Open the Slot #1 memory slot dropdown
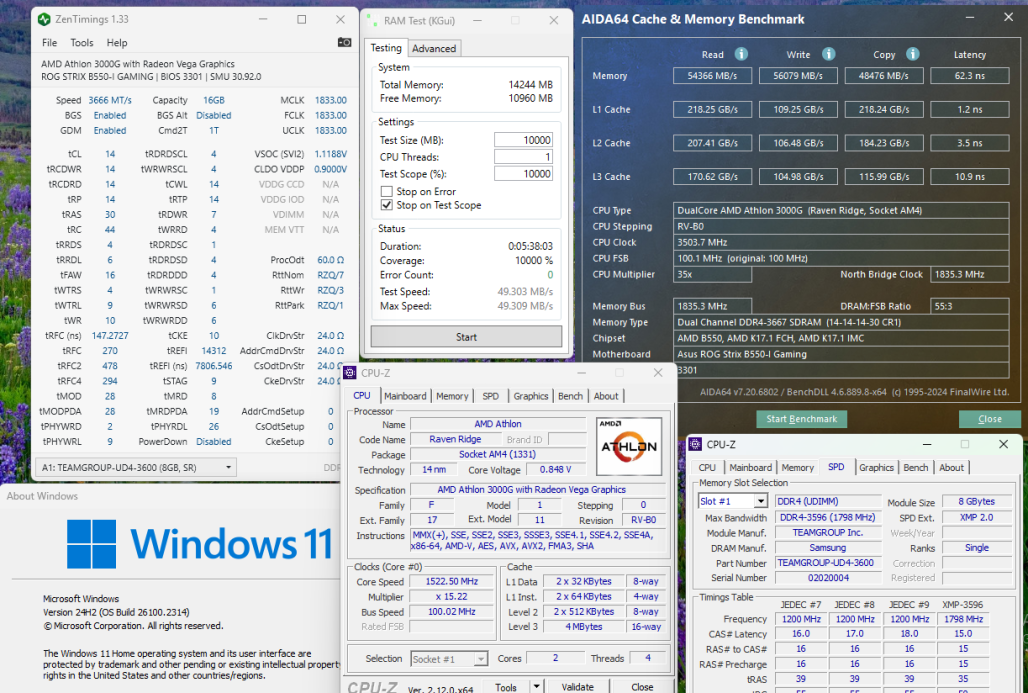This screenshot has width=1028, height=693. point(760,502)
